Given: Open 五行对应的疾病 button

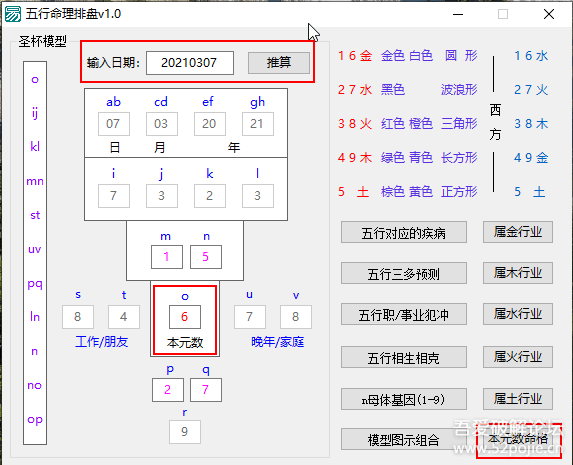Looking at the screenshot, I should click(404, 232).
